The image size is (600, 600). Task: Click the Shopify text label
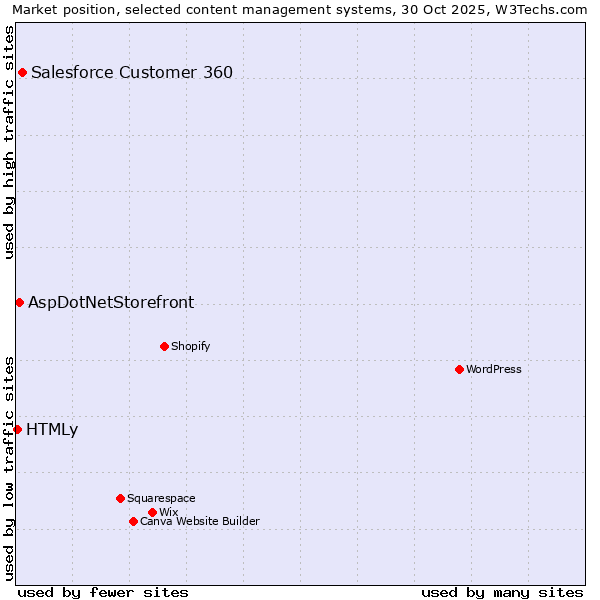(191, 346)
